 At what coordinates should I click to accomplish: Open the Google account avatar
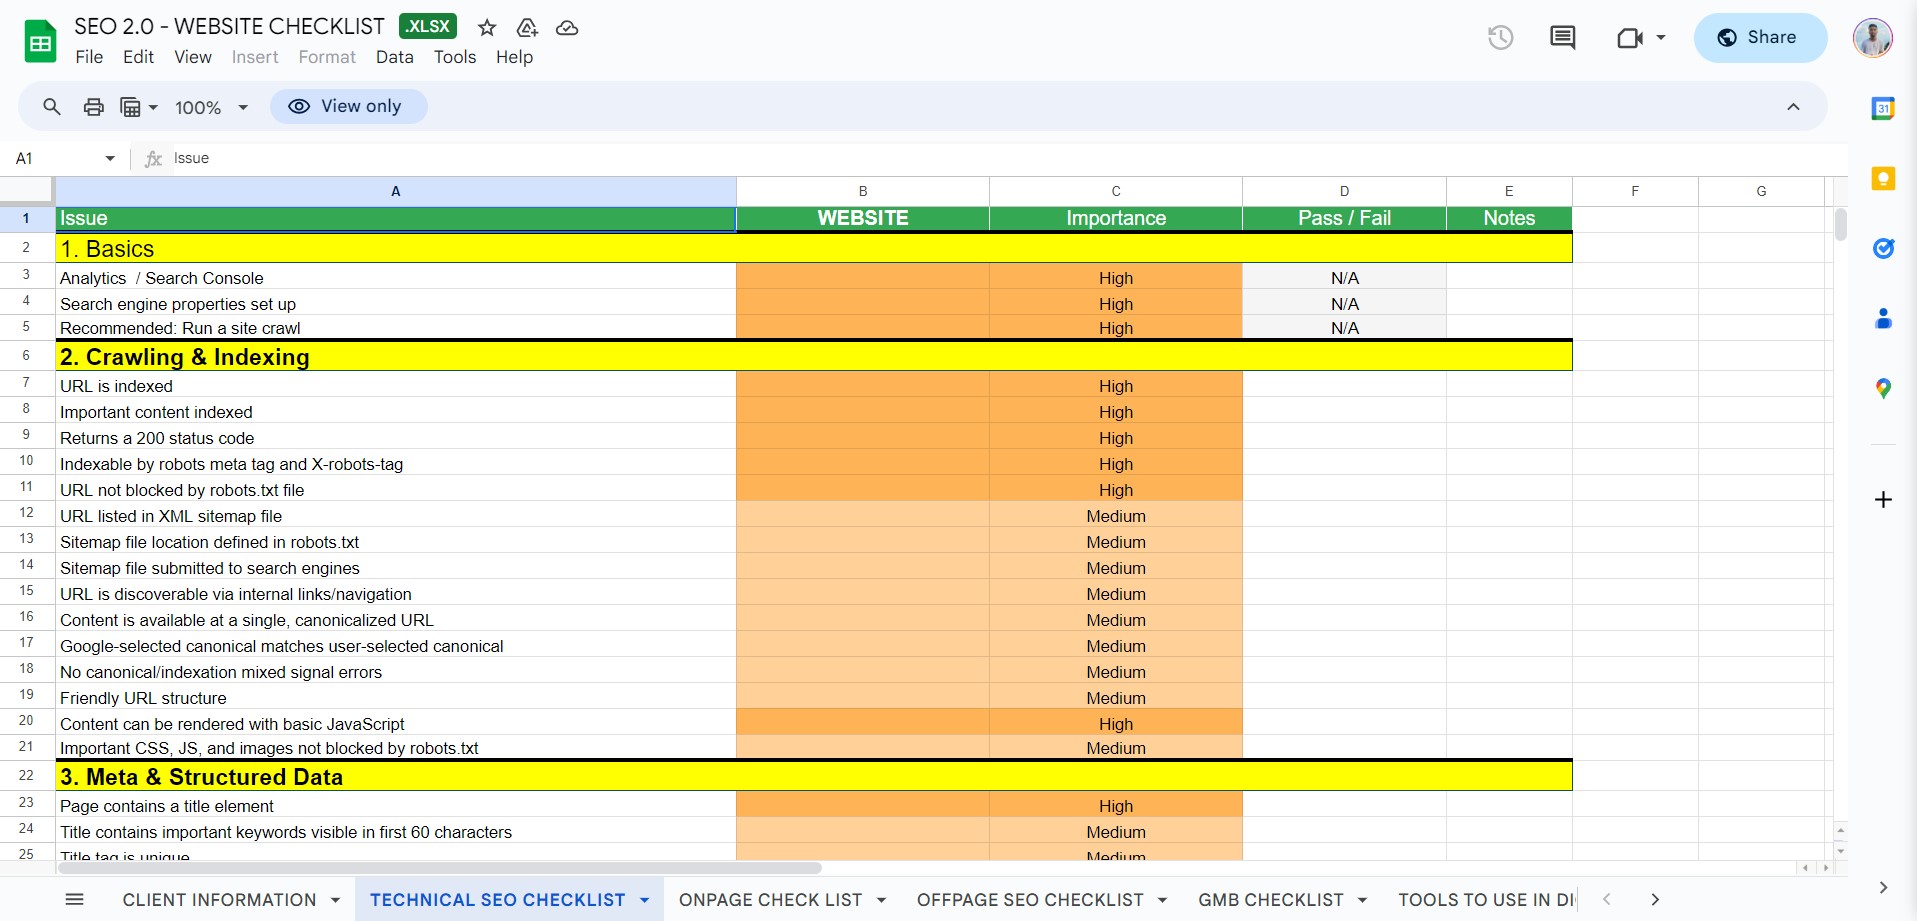coord(1872,38)
